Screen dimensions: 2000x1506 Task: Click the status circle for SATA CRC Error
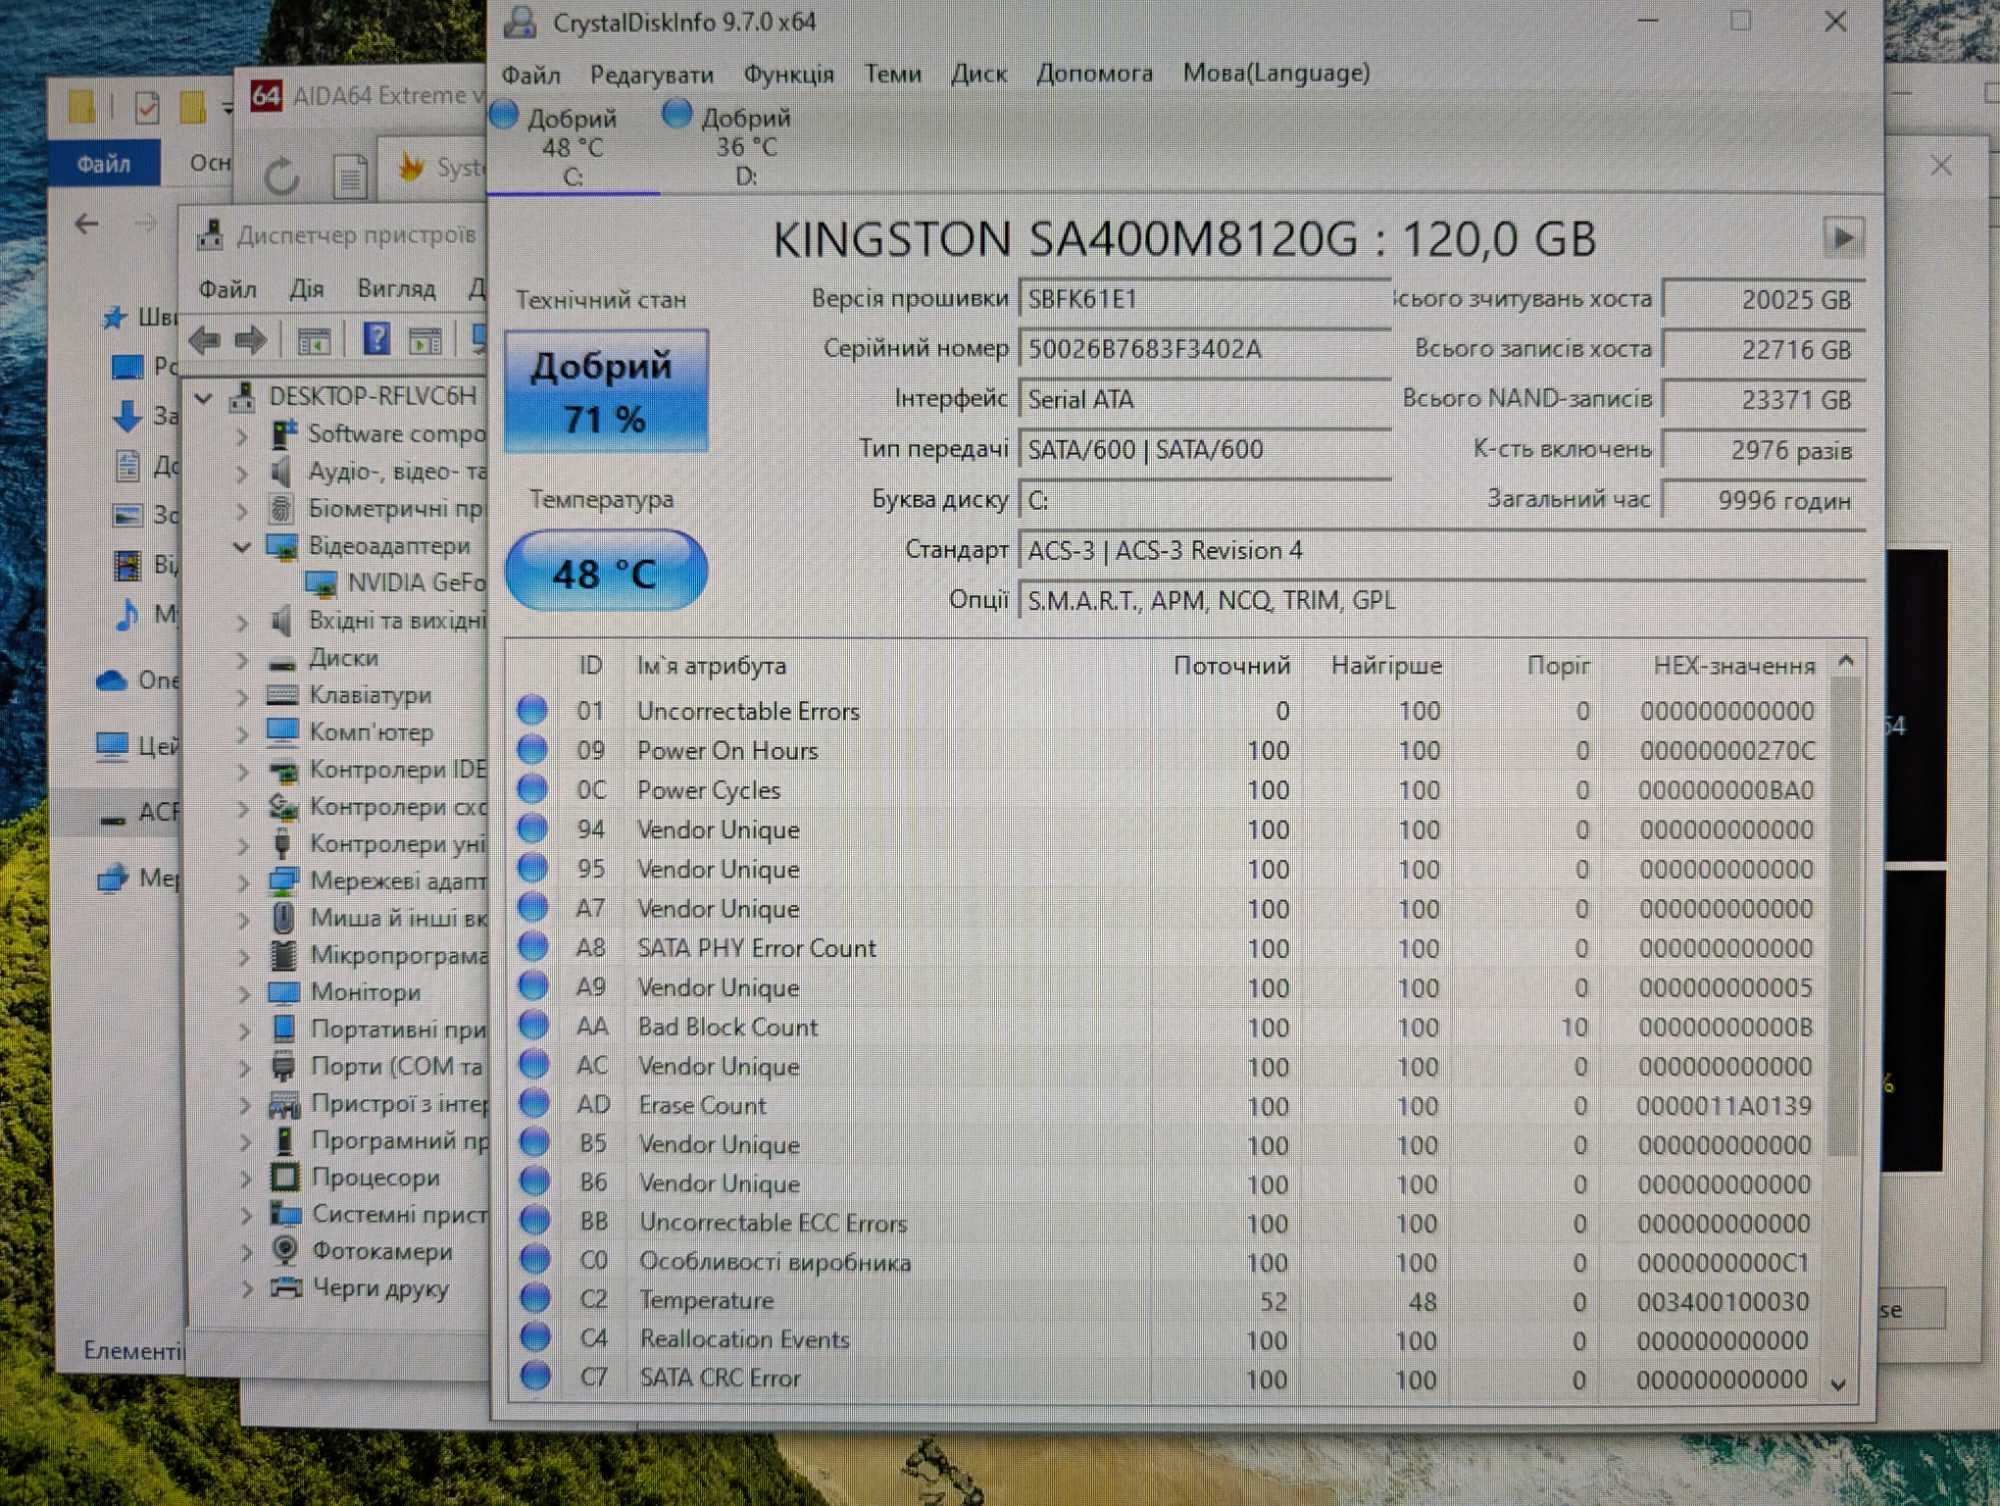click(535, 1376)
